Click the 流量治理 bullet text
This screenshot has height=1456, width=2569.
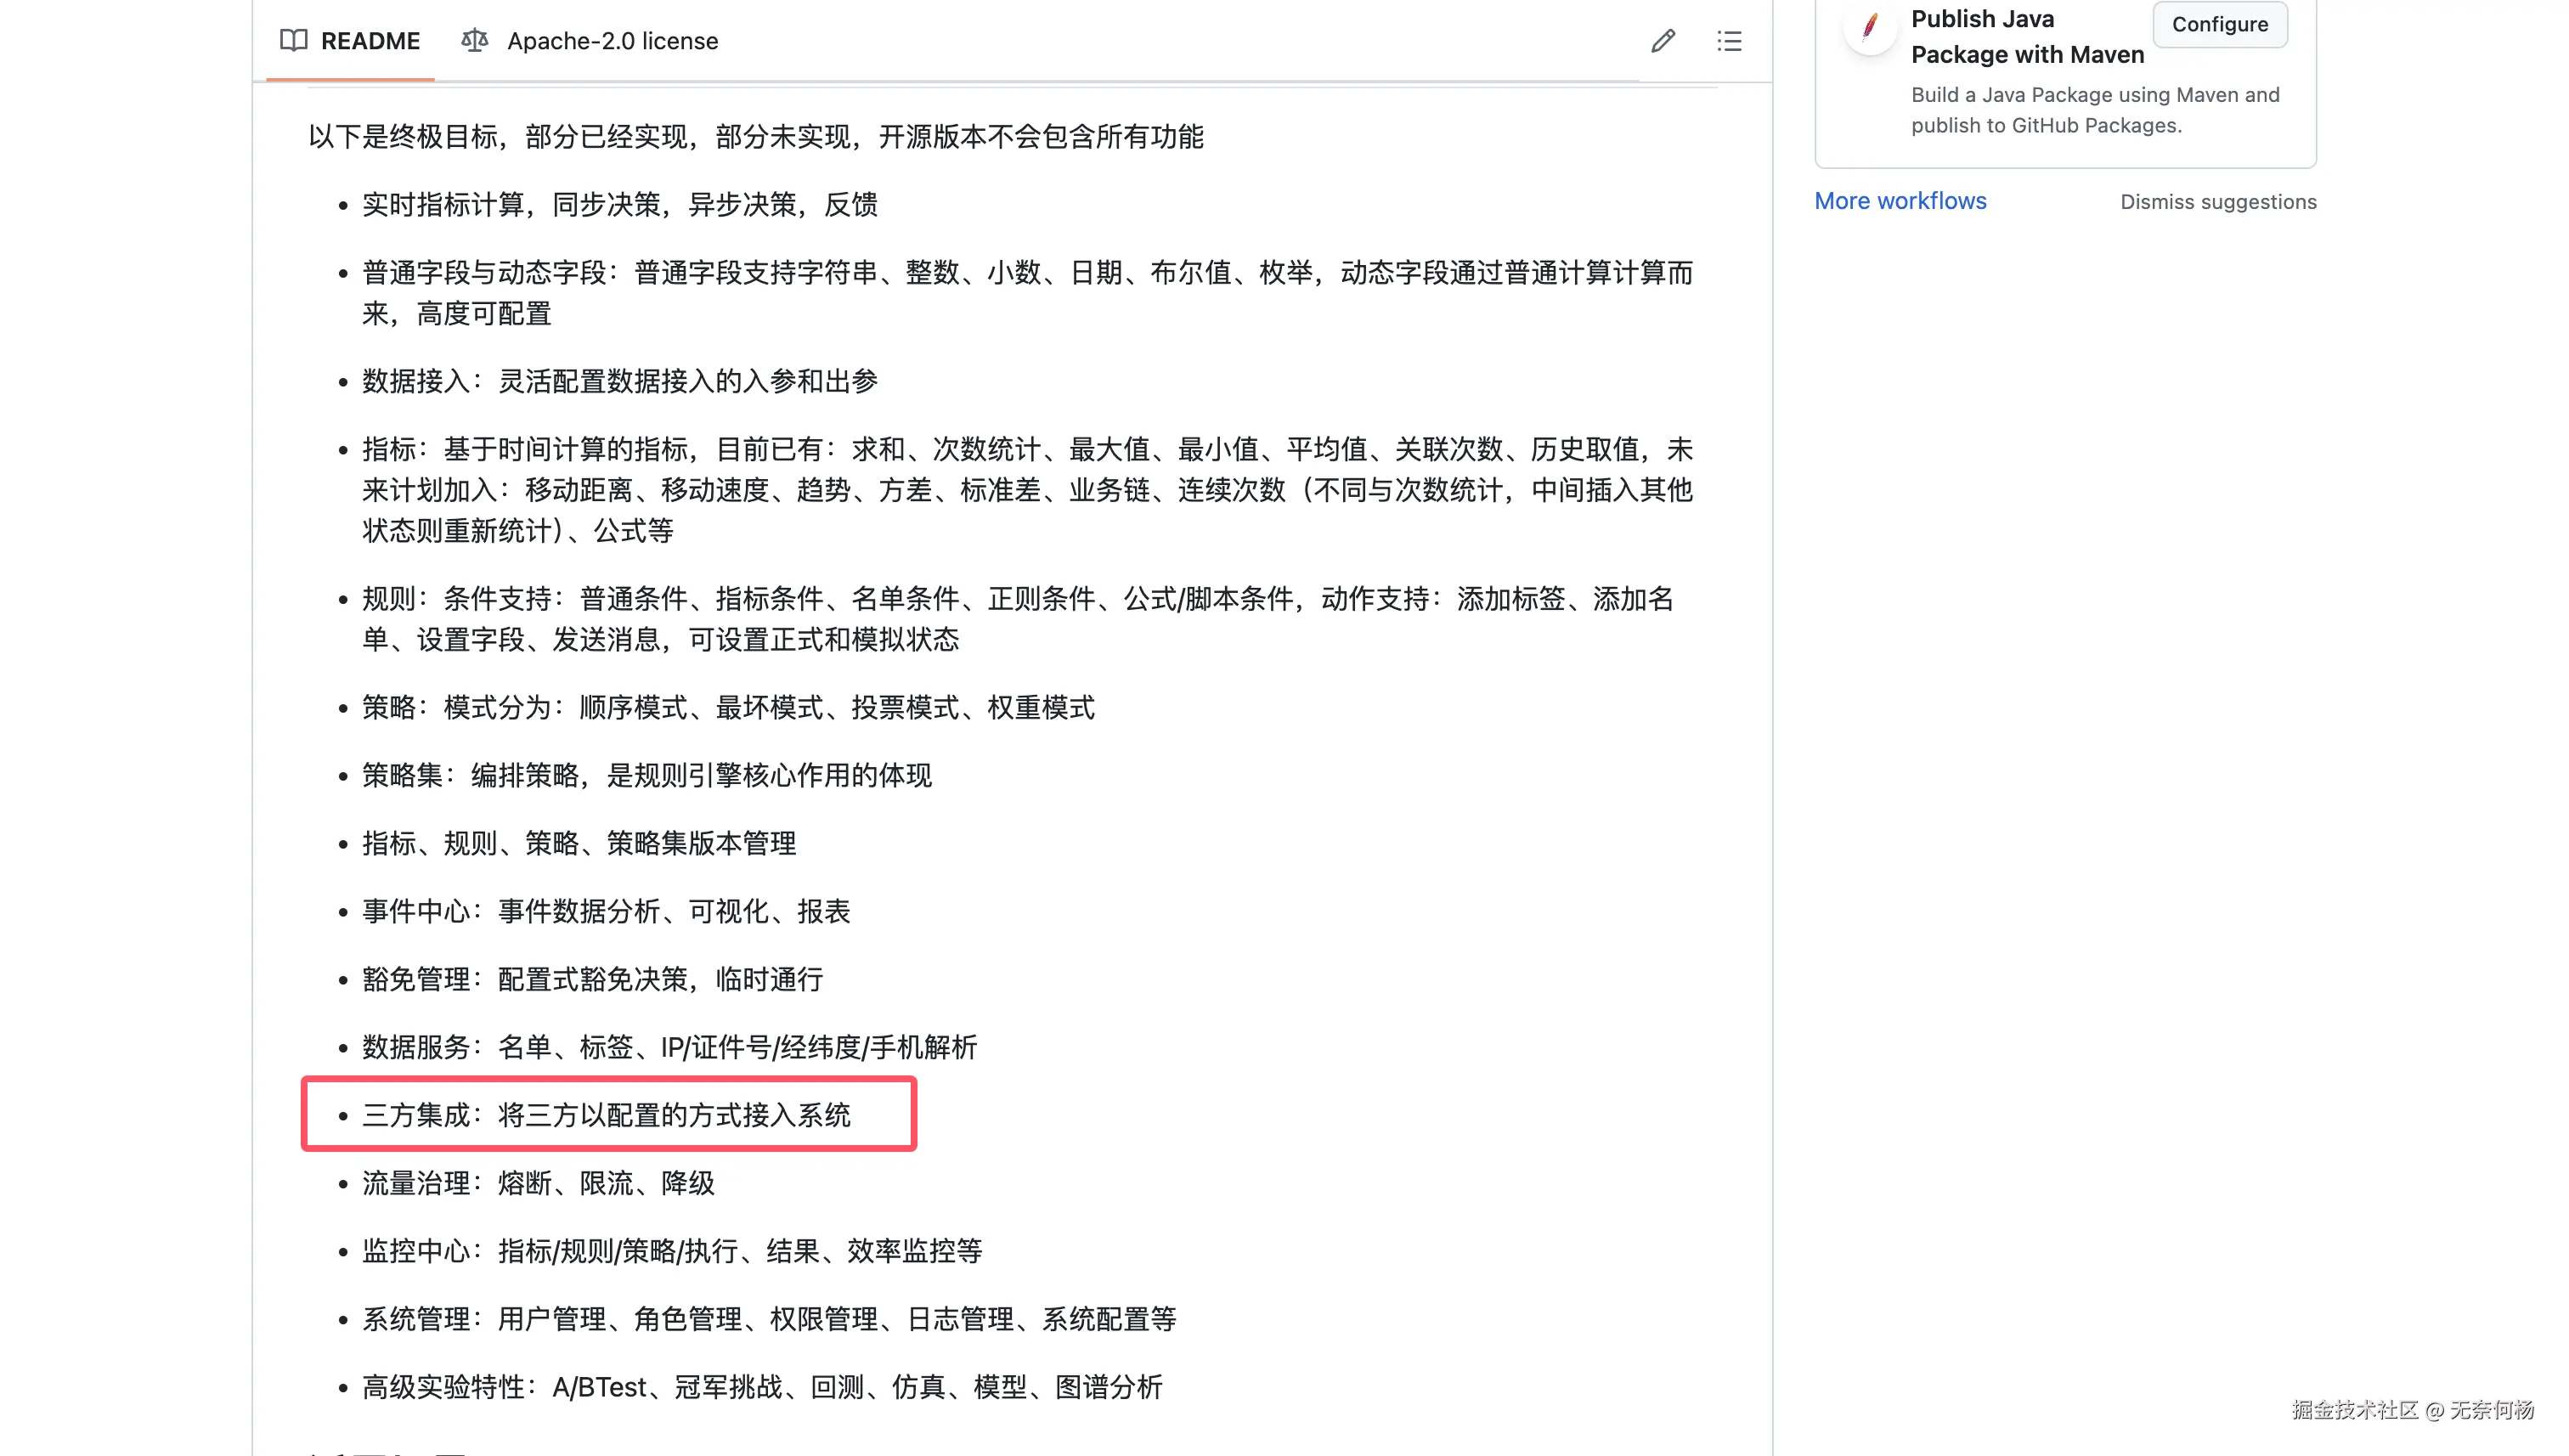click(x=538, y=1183)
